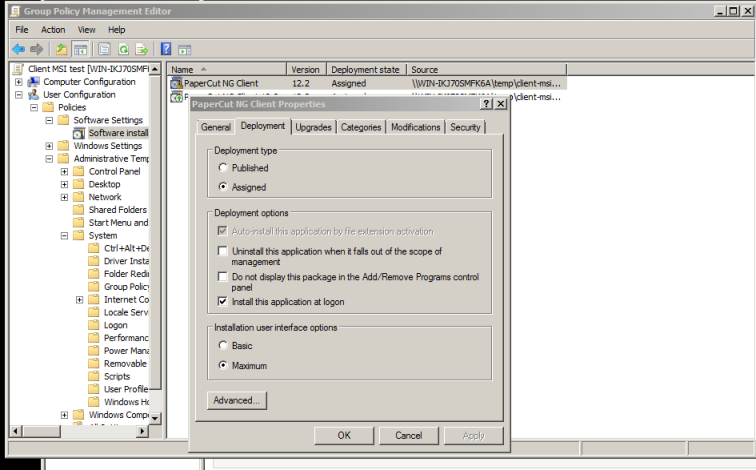Click the tree pane's scroll right arrow

142,431
